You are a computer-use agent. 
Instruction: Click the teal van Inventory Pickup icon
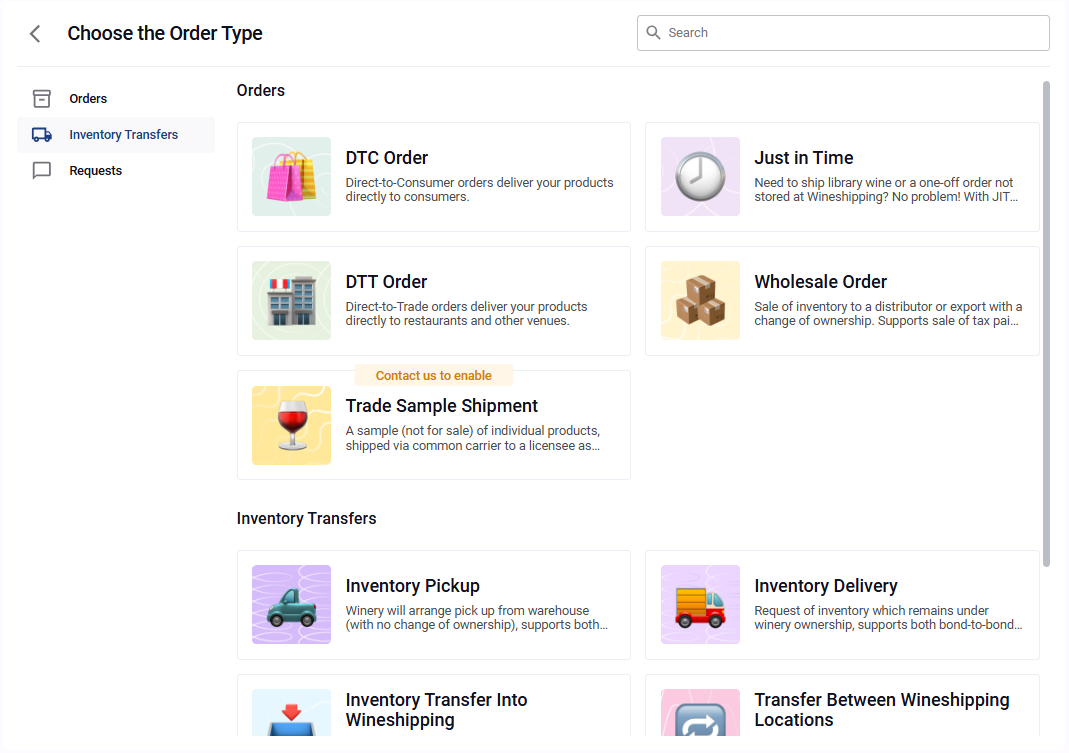pyautogui.click(x=291, y=605)
